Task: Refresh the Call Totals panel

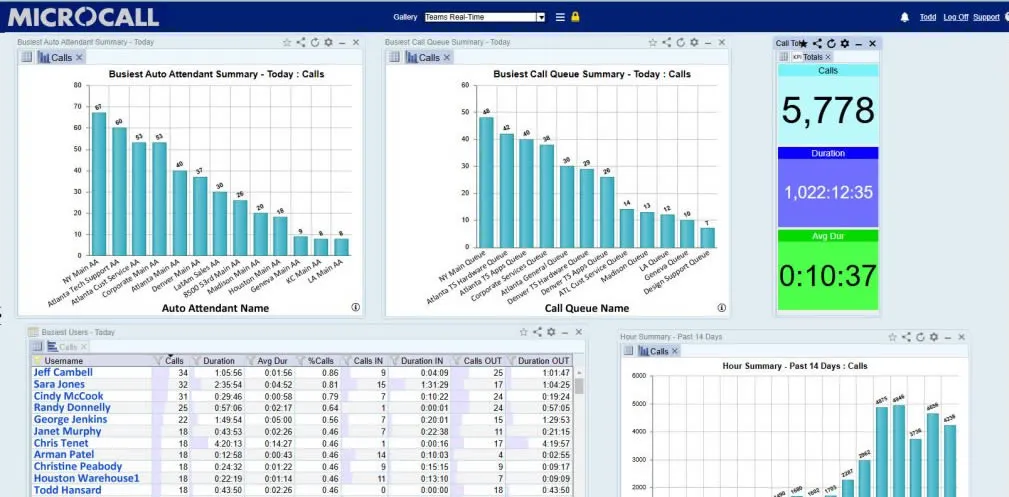Action: [x=831, y=44]
